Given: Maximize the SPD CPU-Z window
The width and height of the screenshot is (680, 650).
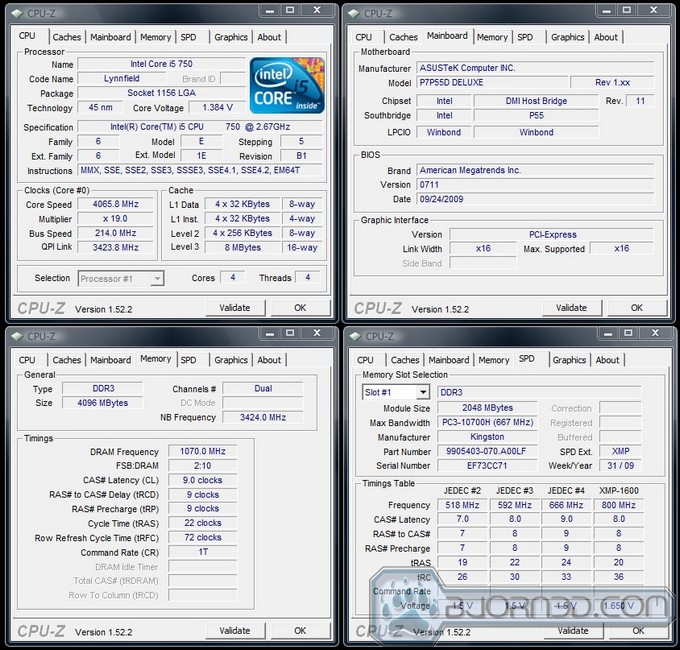Looking at the screenshot, I should pyautogui.click(x=628, y=333).
